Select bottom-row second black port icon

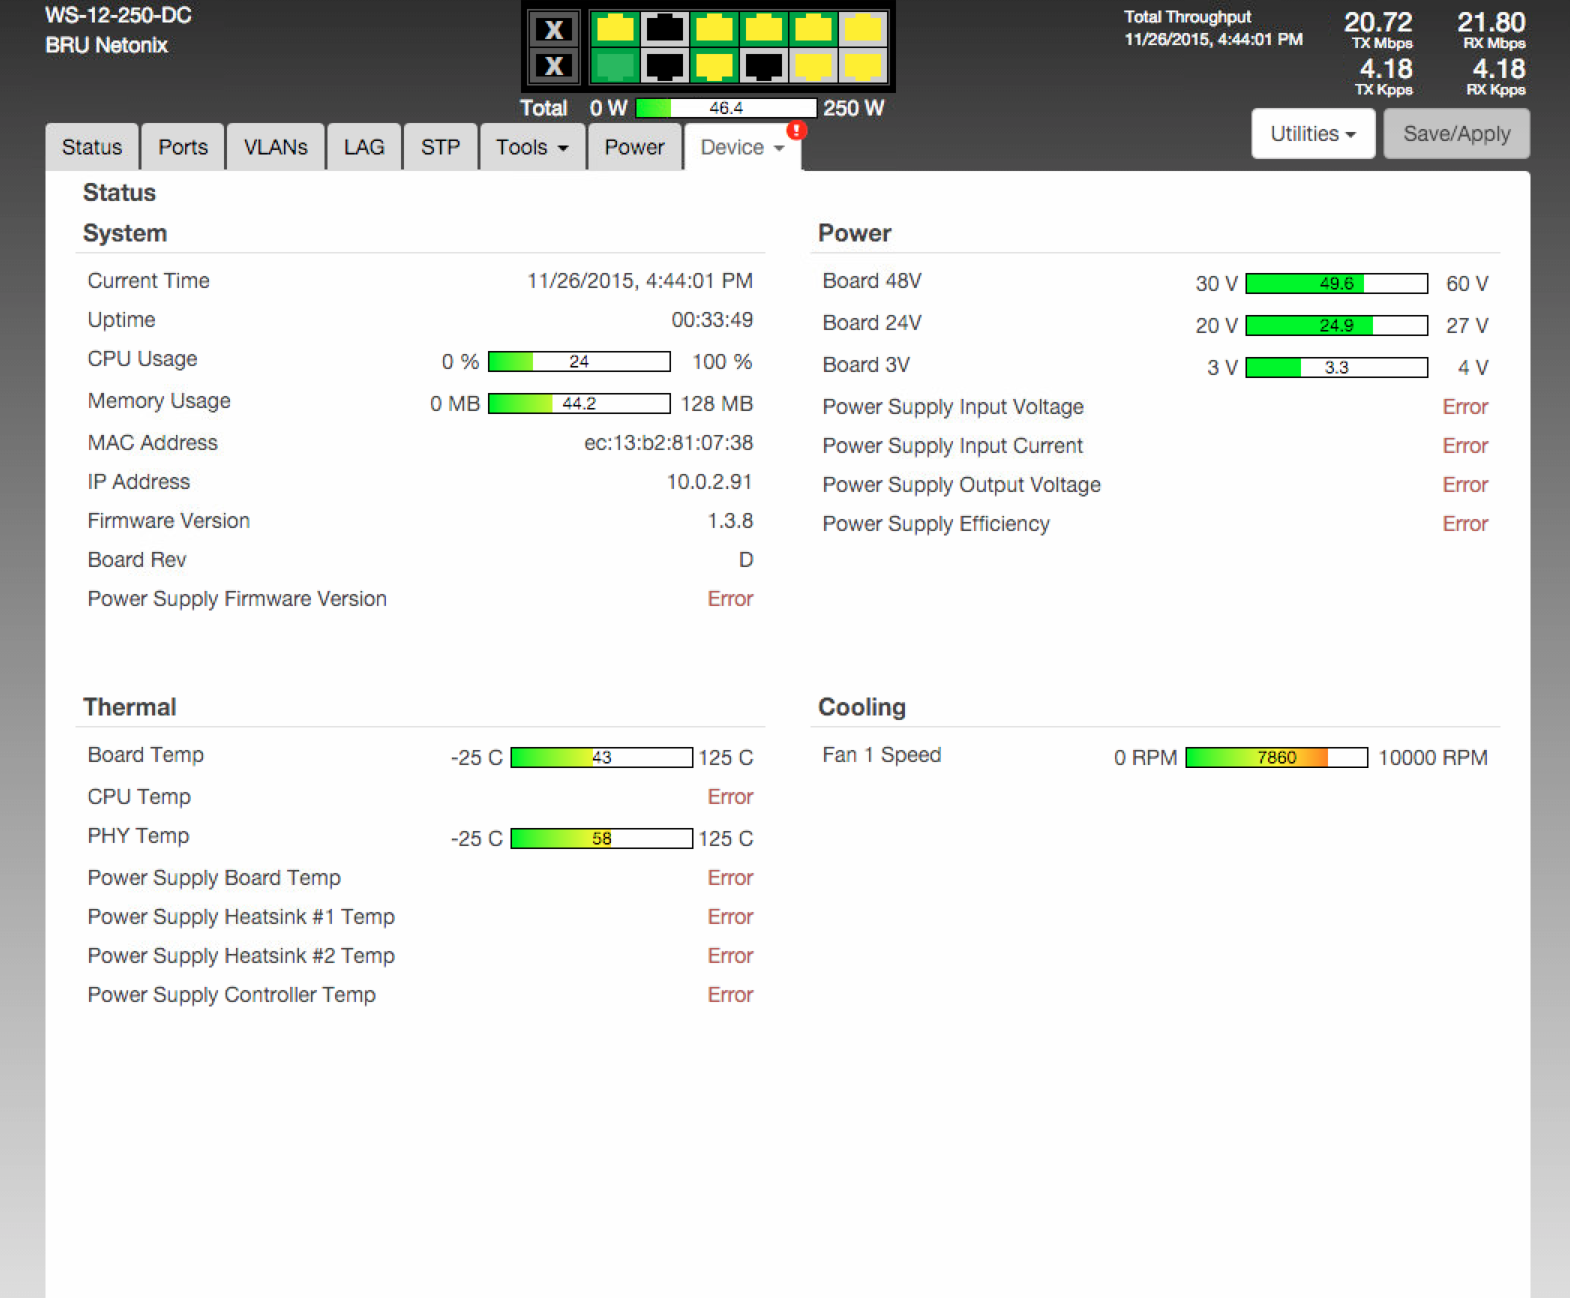[664, 66]
